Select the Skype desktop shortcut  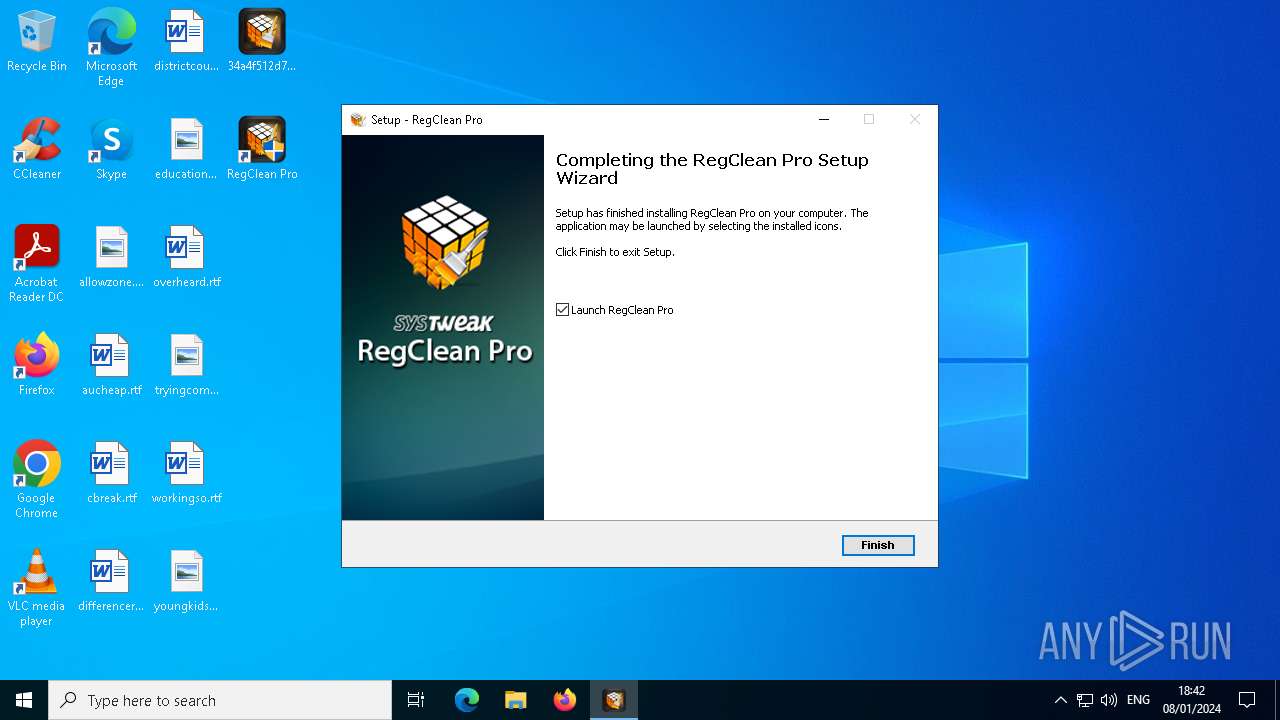pos(111,150)
